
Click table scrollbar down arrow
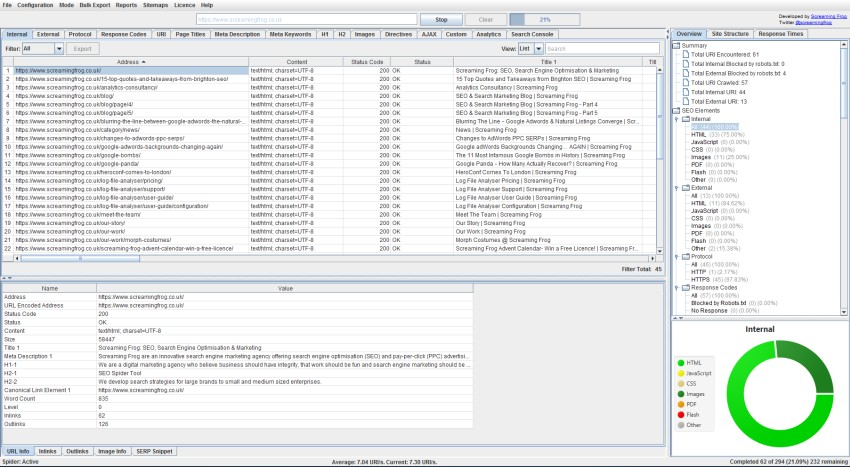pos(660,251)
